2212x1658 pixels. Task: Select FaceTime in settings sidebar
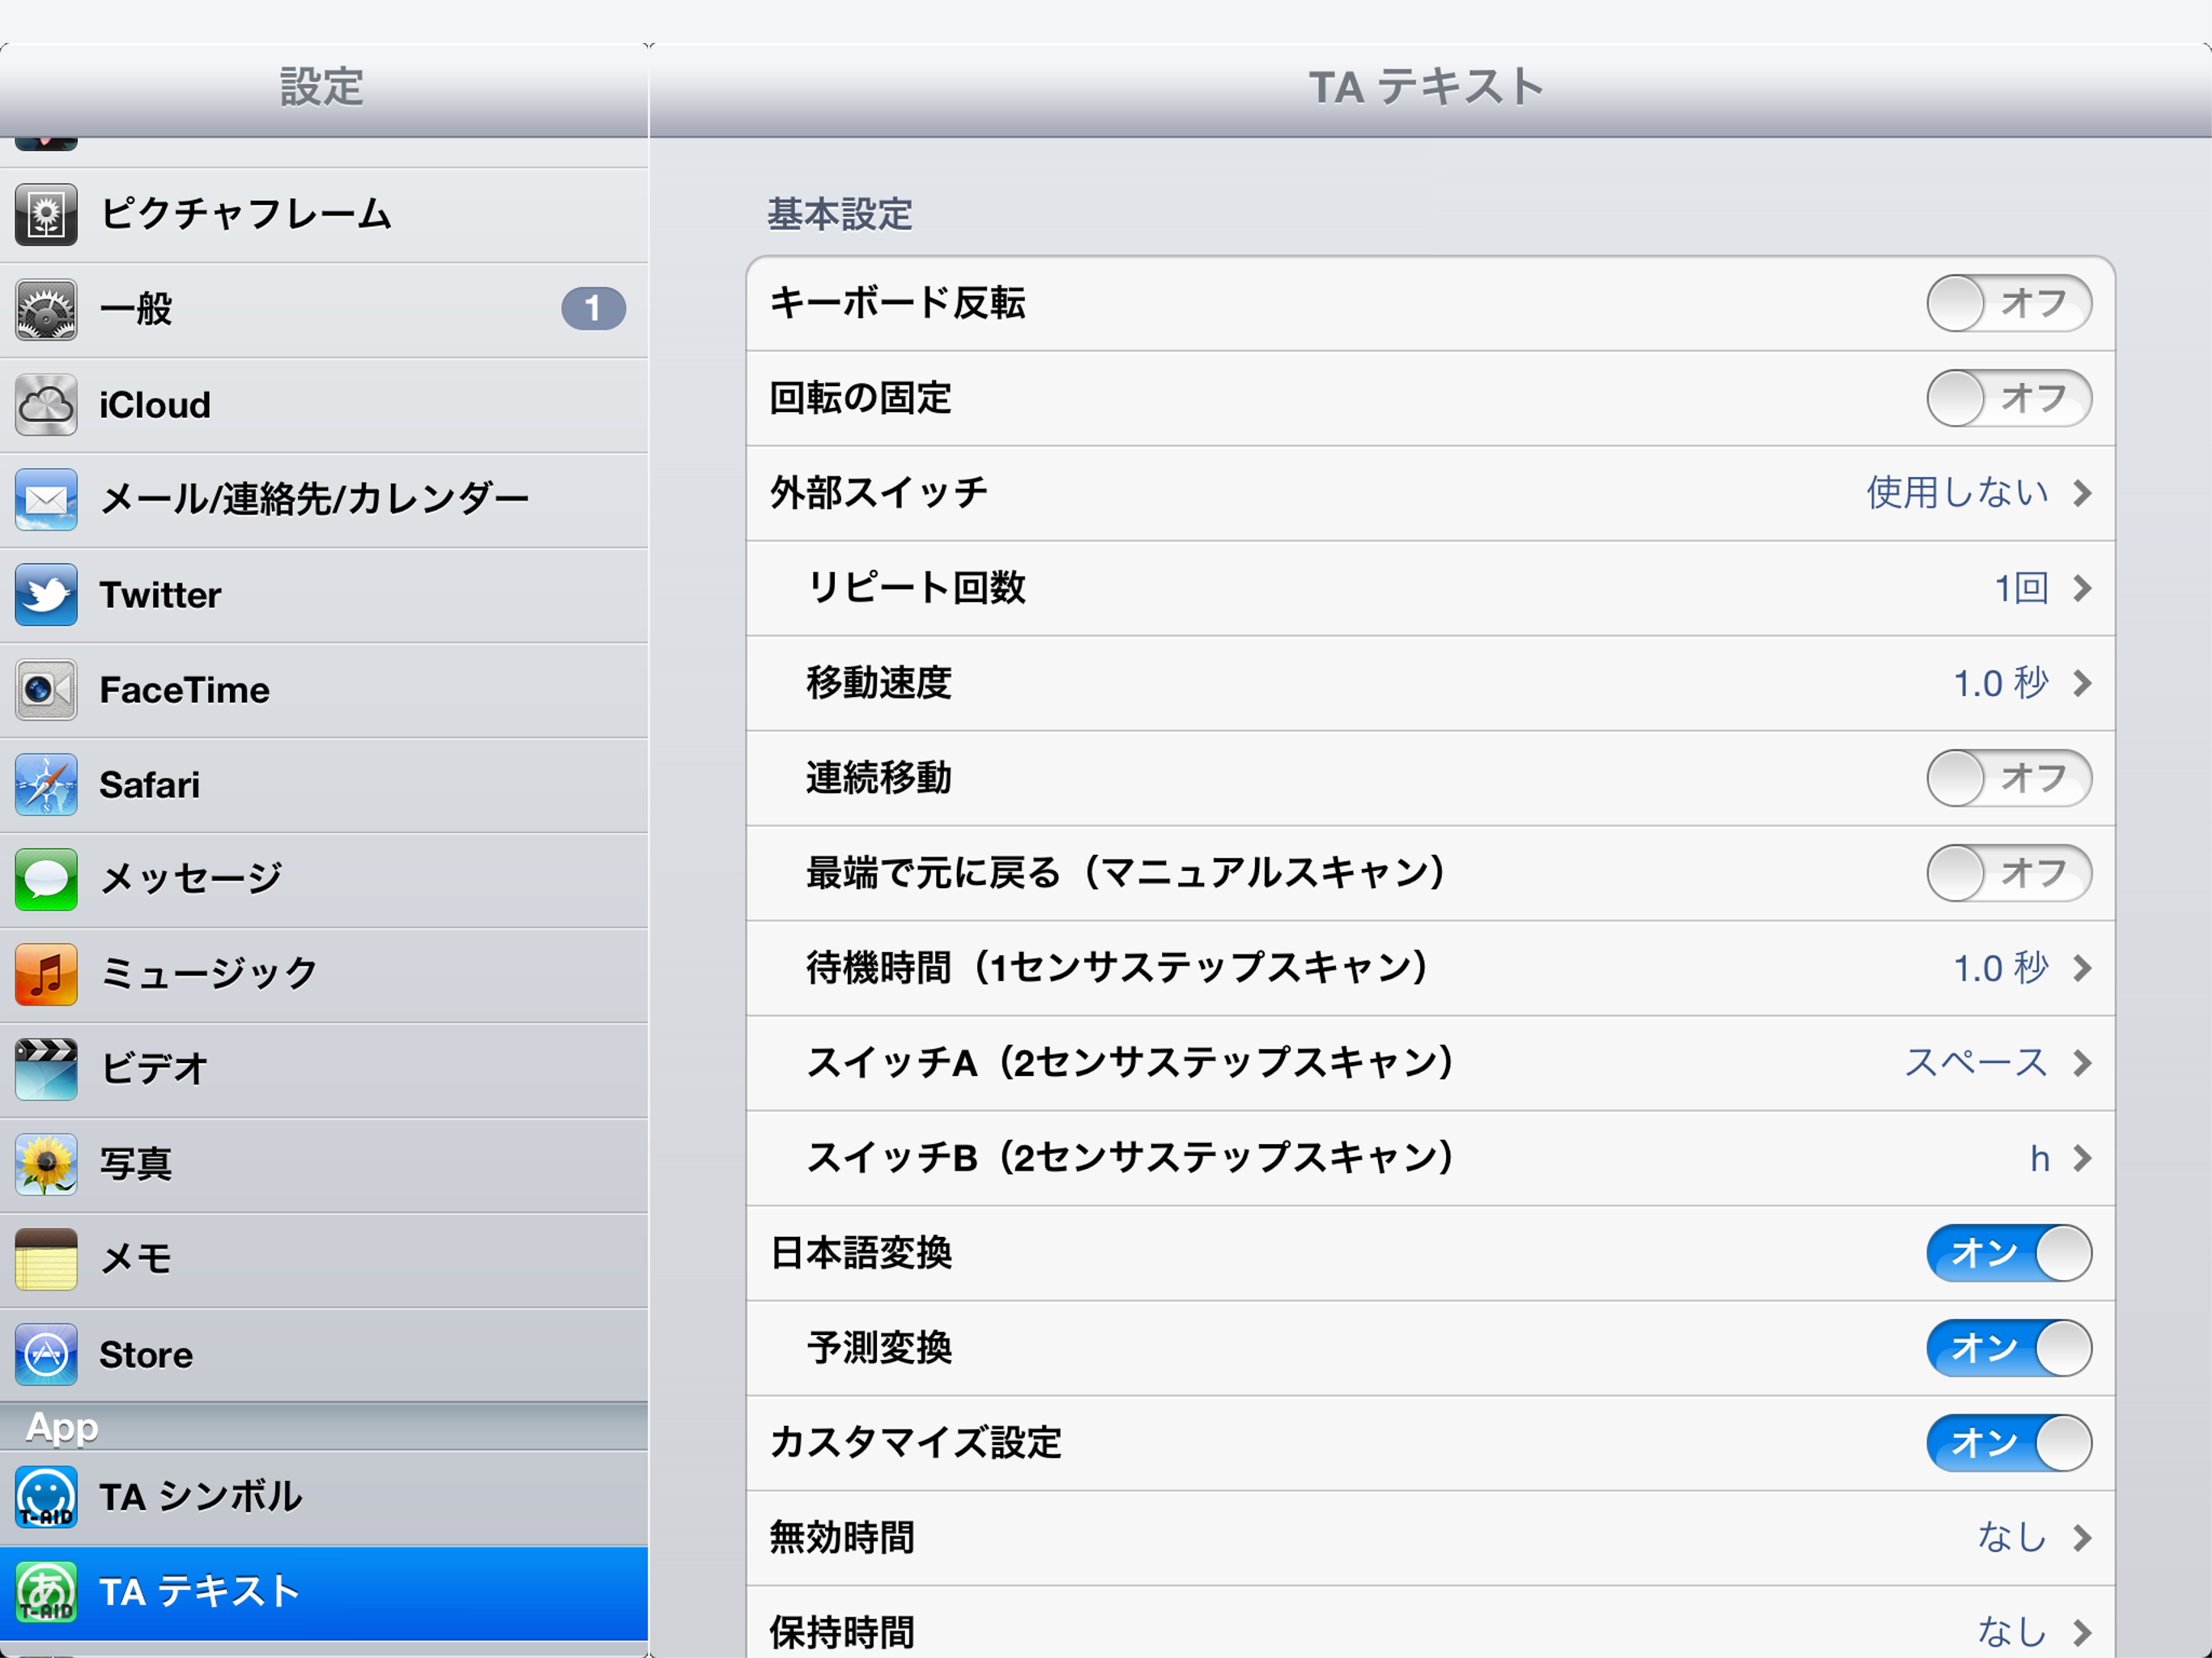click(324, 690)
